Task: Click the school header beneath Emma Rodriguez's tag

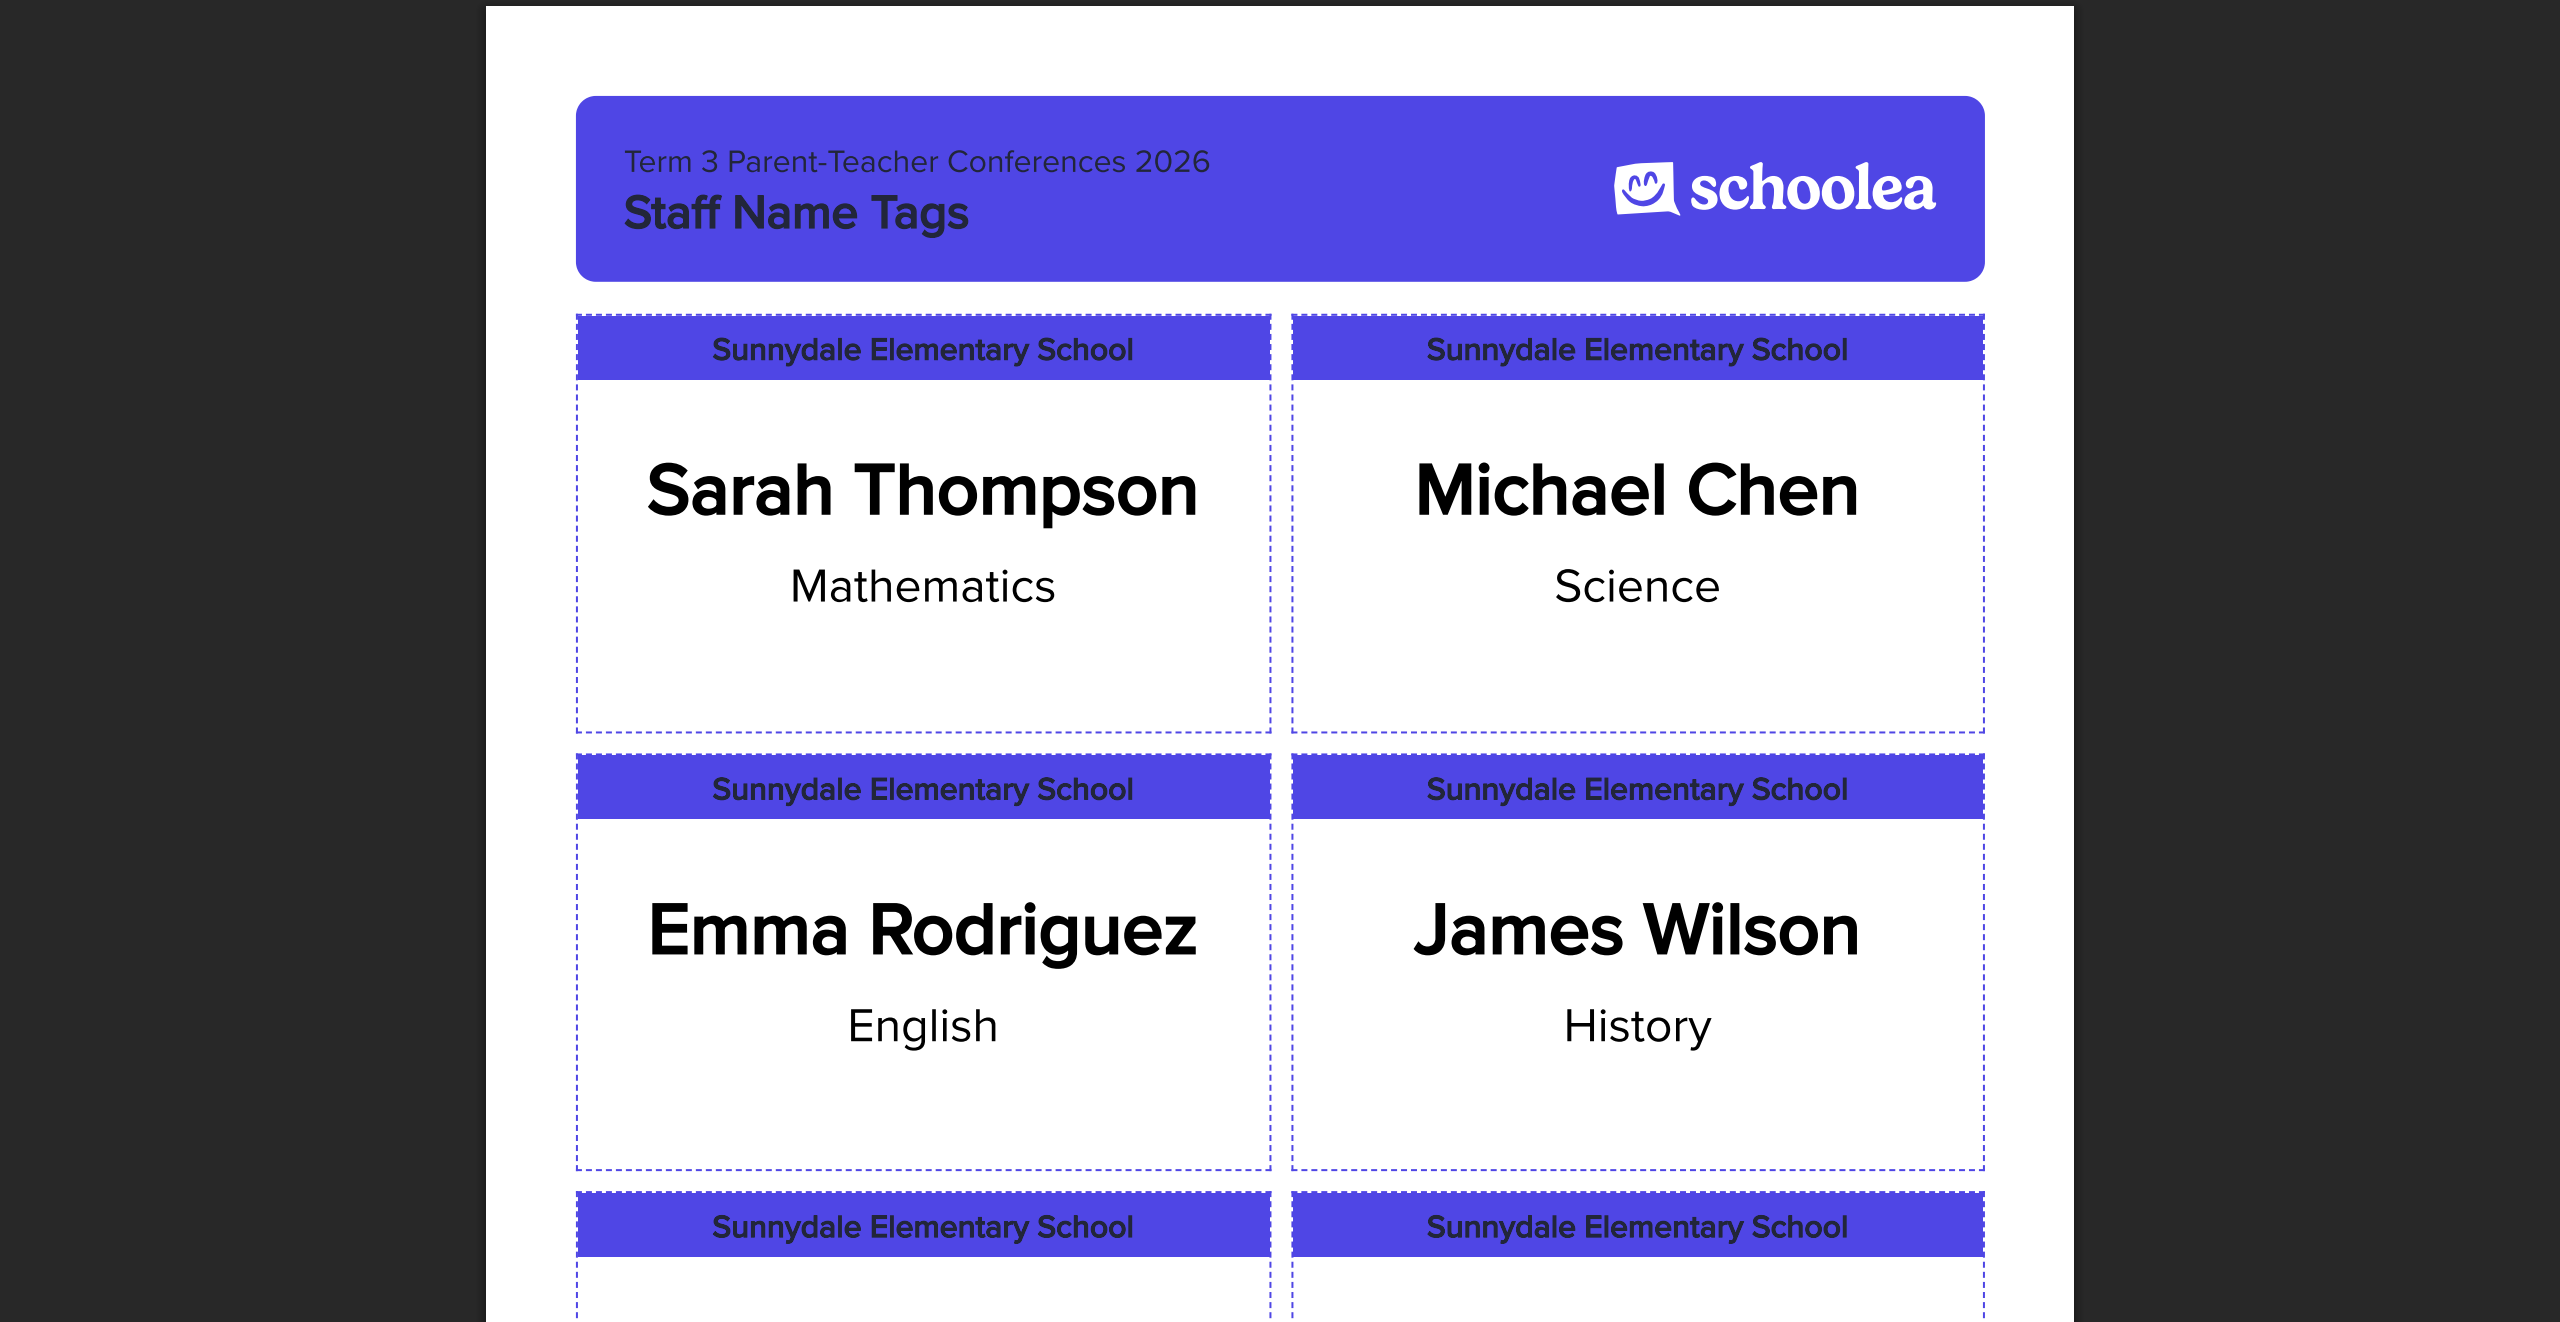Action: click(x=922, y=1227)
